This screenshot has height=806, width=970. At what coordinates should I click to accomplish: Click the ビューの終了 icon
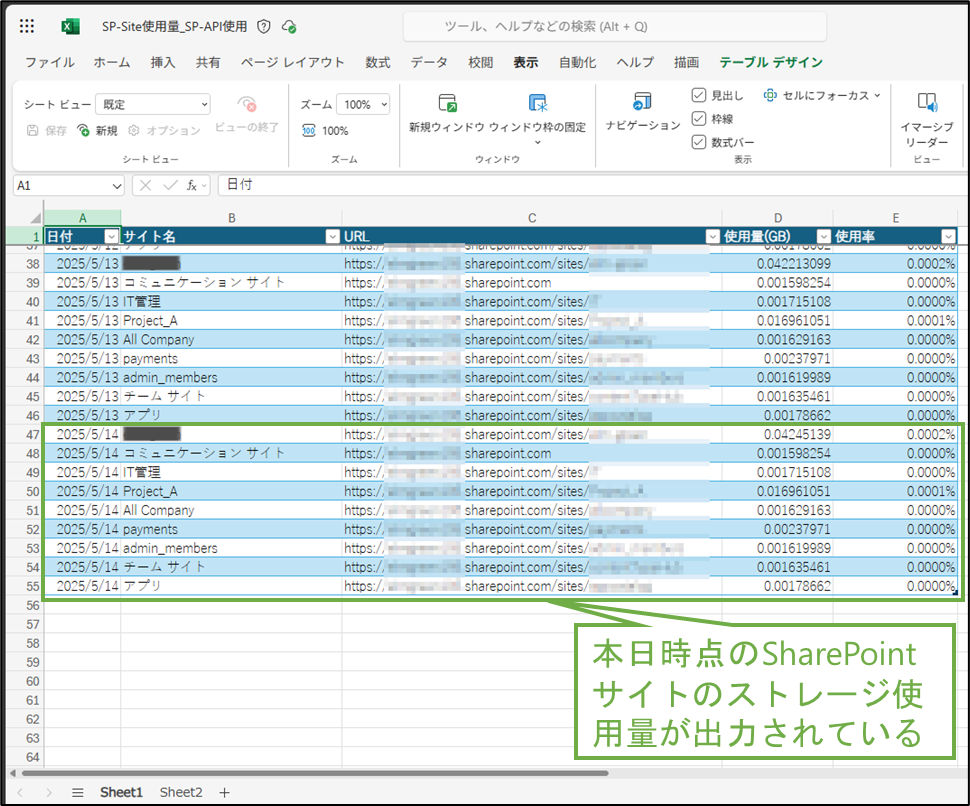(247, 103)
